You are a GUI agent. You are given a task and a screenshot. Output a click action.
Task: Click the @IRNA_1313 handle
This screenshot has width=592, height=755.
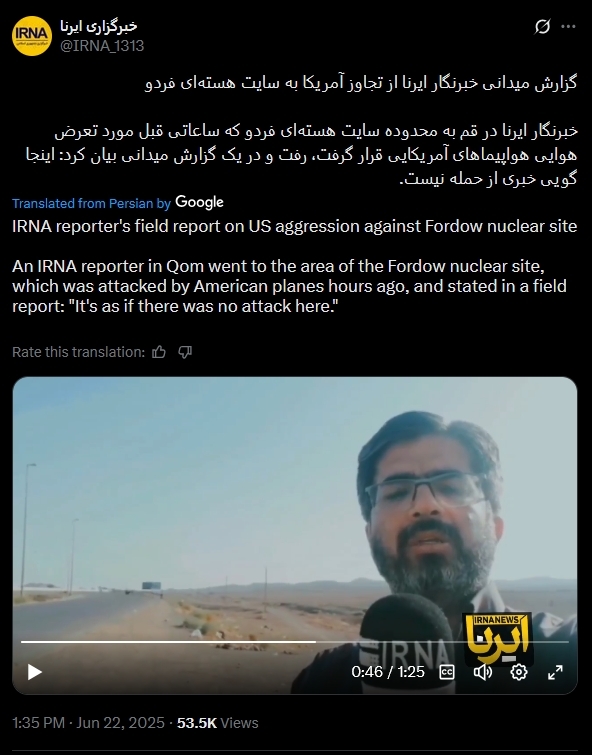pyautogui.click(x=102, y=46)
